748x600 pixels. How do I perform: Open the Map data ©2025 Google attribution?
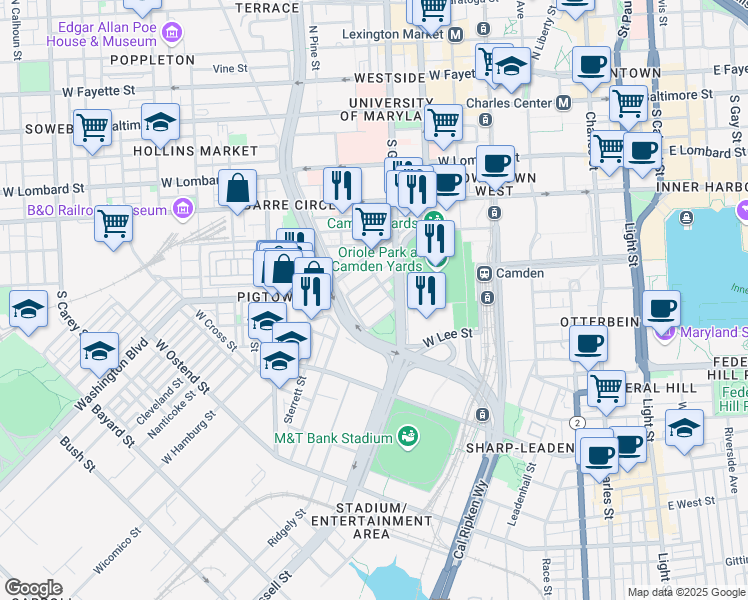(685, 592)
